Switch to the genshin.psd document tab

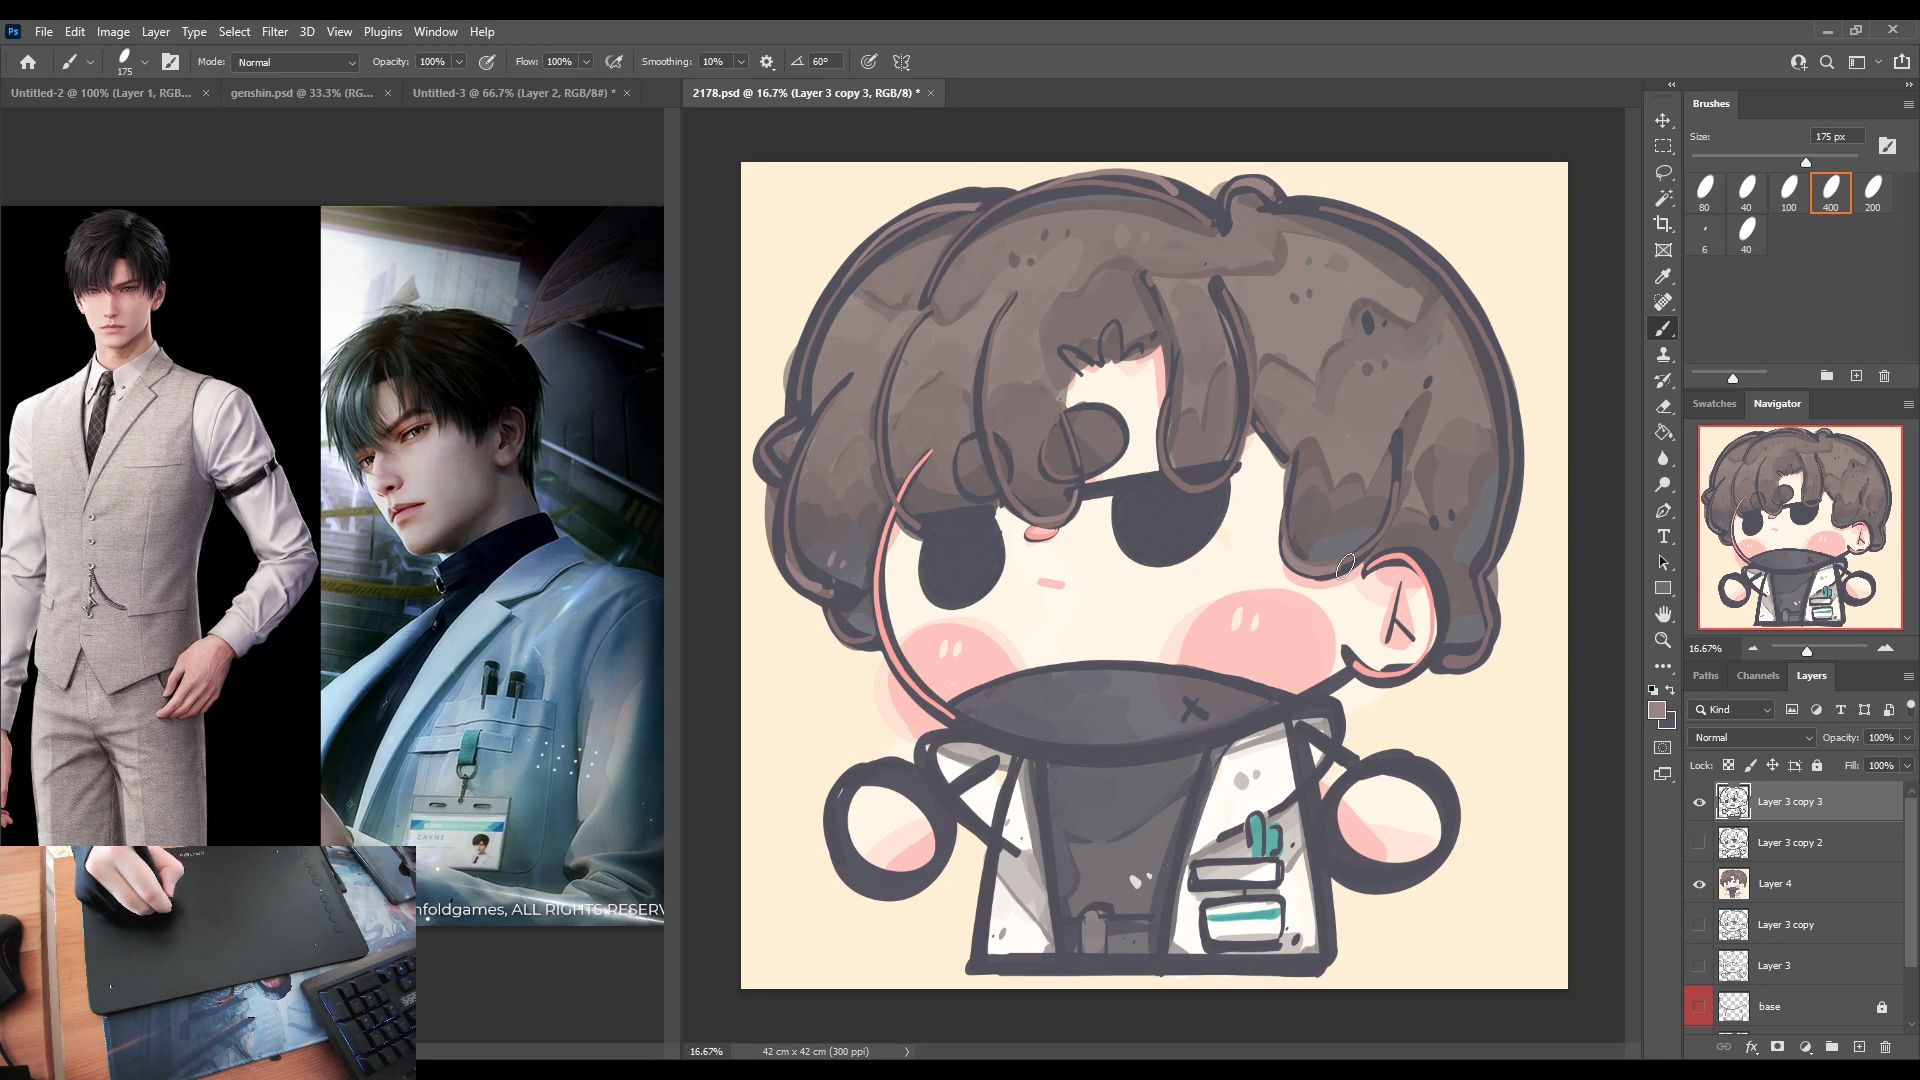point(301,93)
